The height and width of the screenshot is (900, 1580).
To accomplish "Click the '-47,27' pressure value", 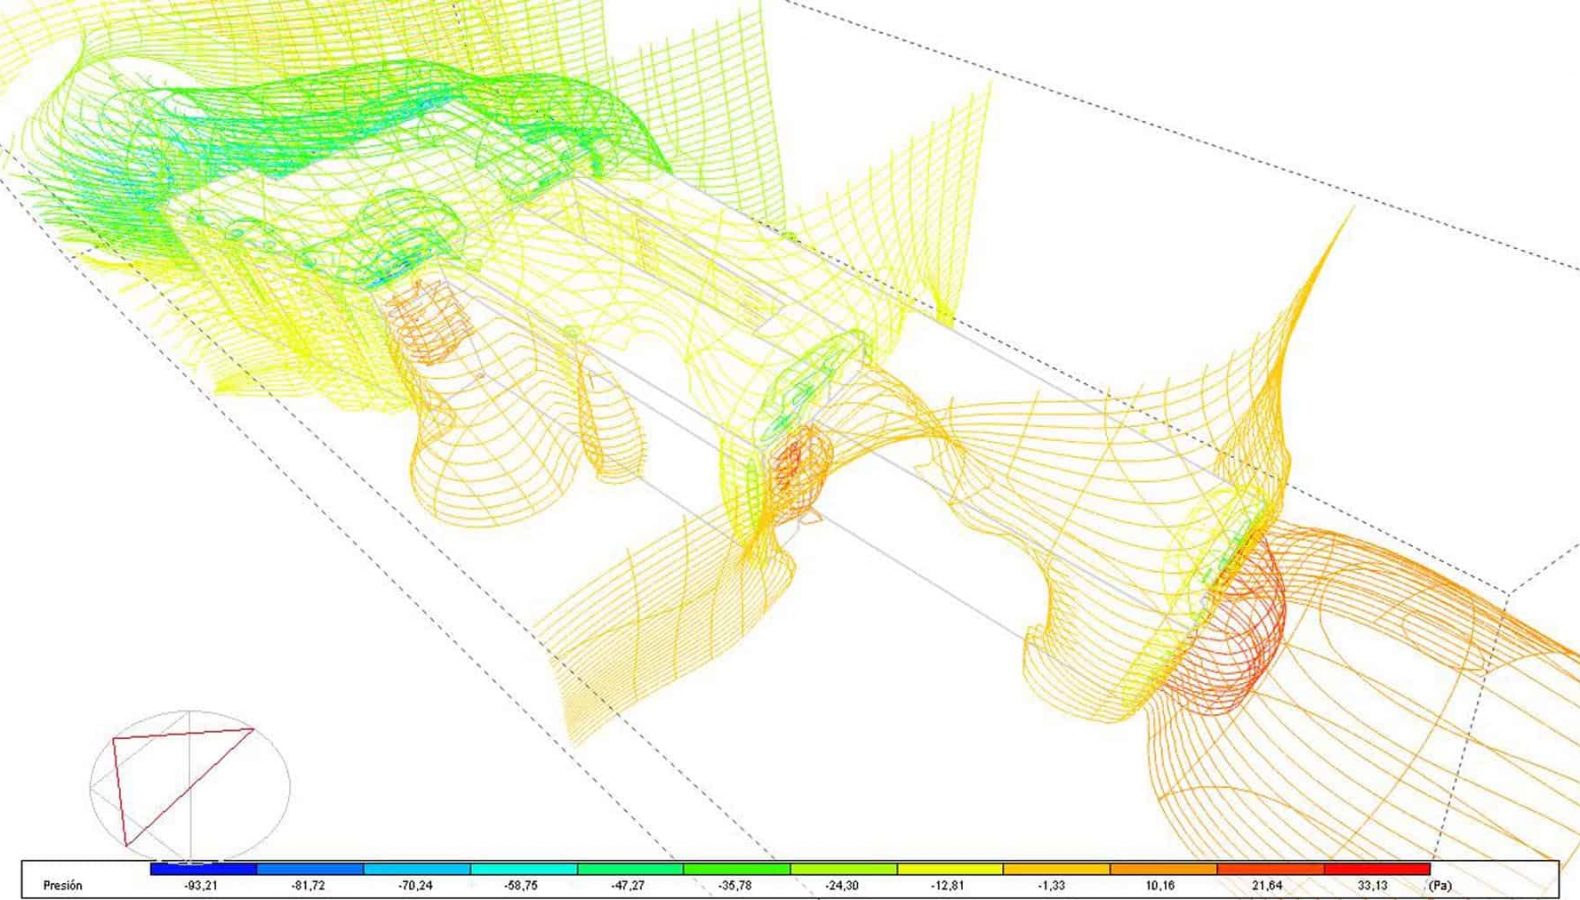I will pos(629,886).
